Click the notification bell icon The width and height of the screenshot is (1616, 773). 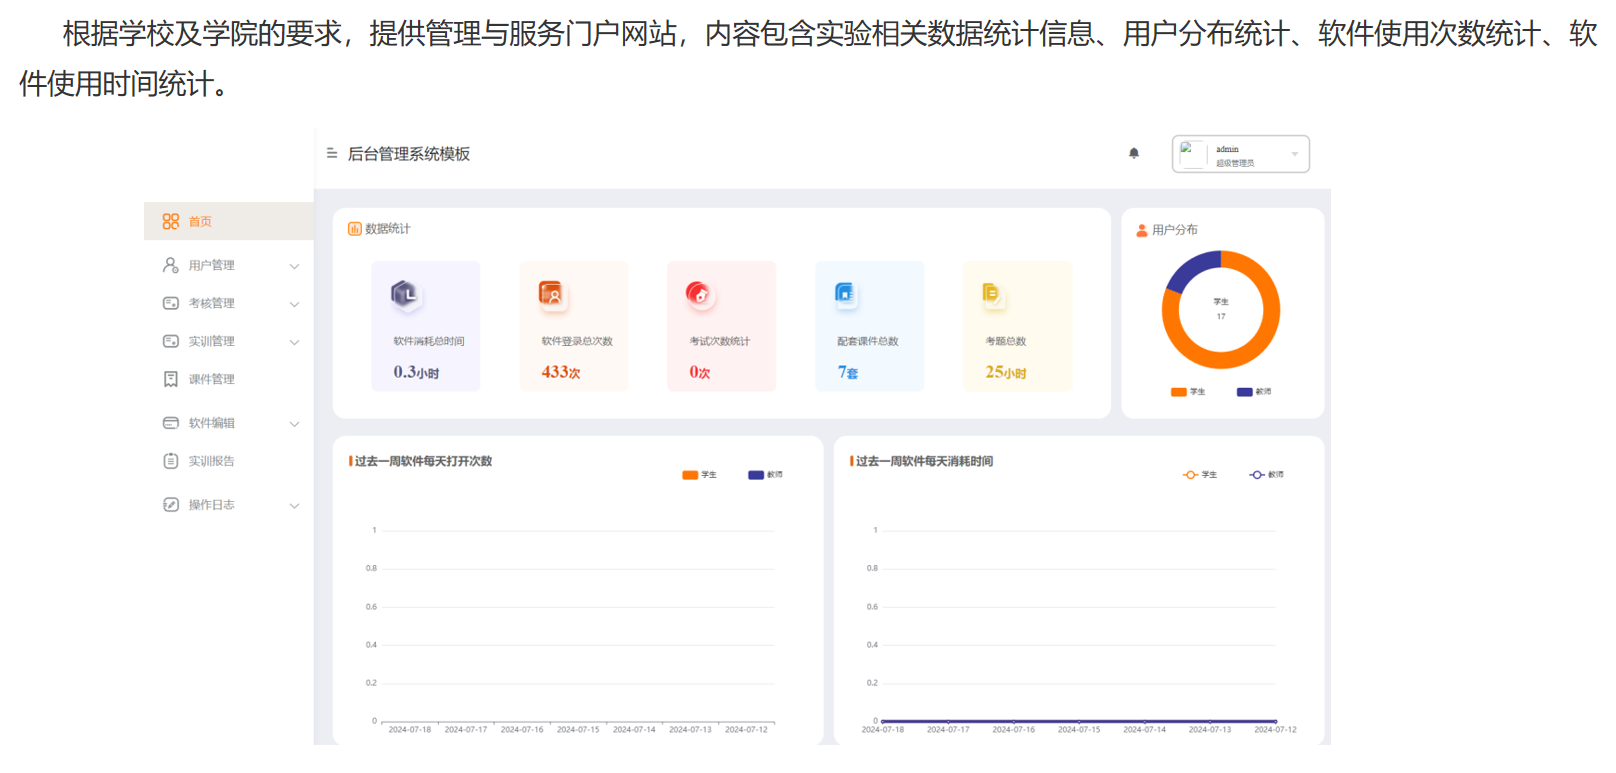click(1133, 153)
